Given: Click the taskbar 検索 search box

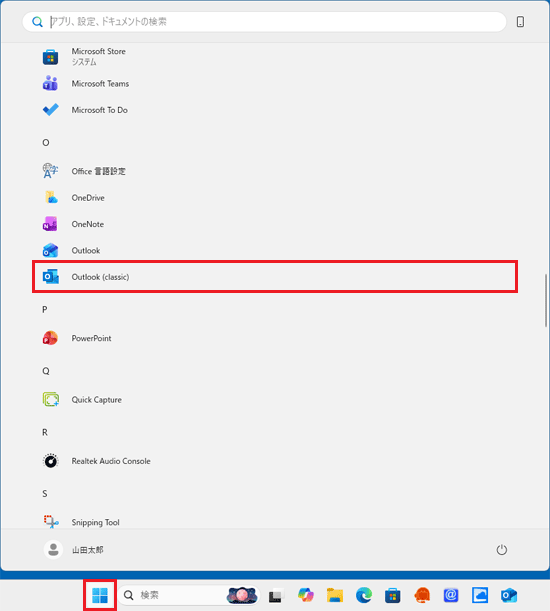Looking at the screenshot, I should (x=189, y=595).
